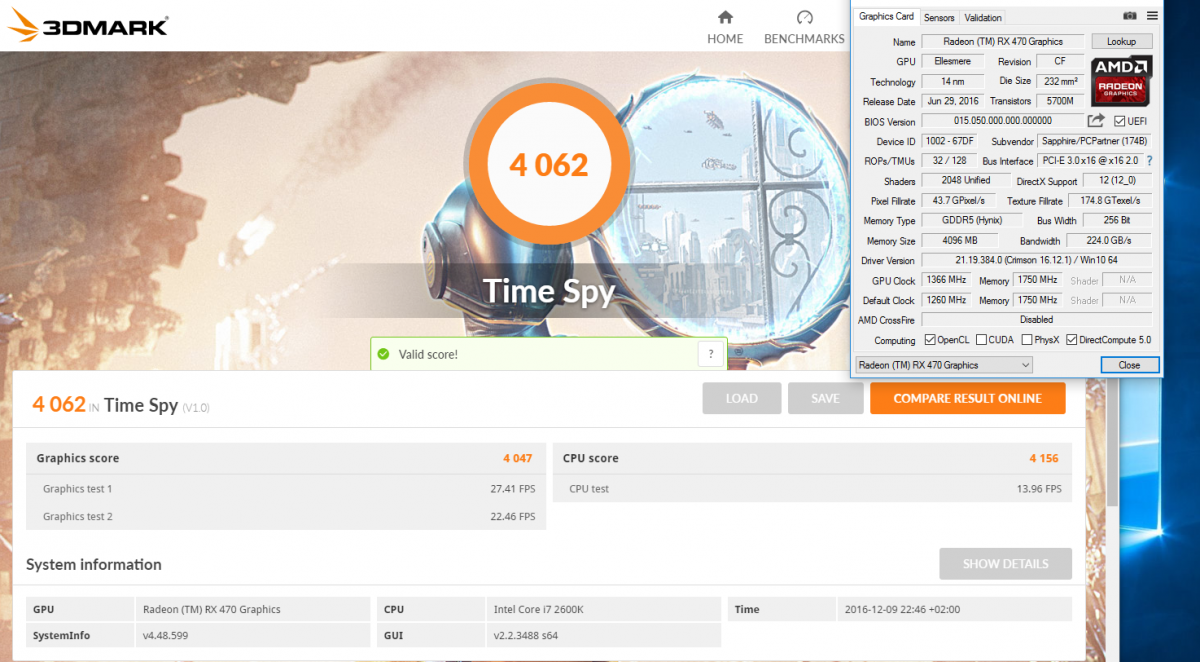Export BIOS with the share arrow icon
Image resolution: width=1200 pixels, height=662 pixels.
point(1096,120)
